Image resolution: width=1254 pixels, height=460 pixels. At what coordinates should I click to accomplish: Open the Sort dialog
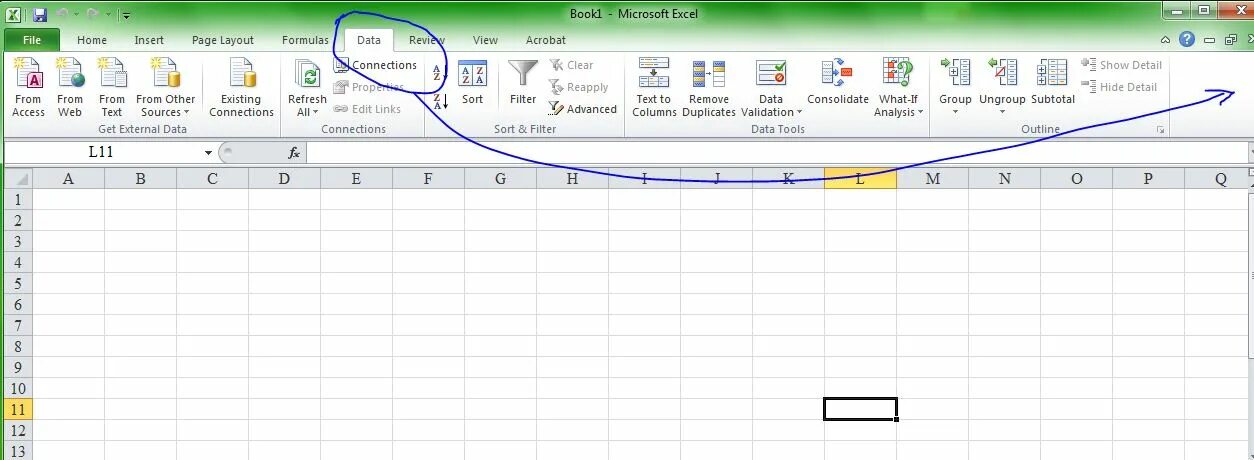[x=472, y=83]
